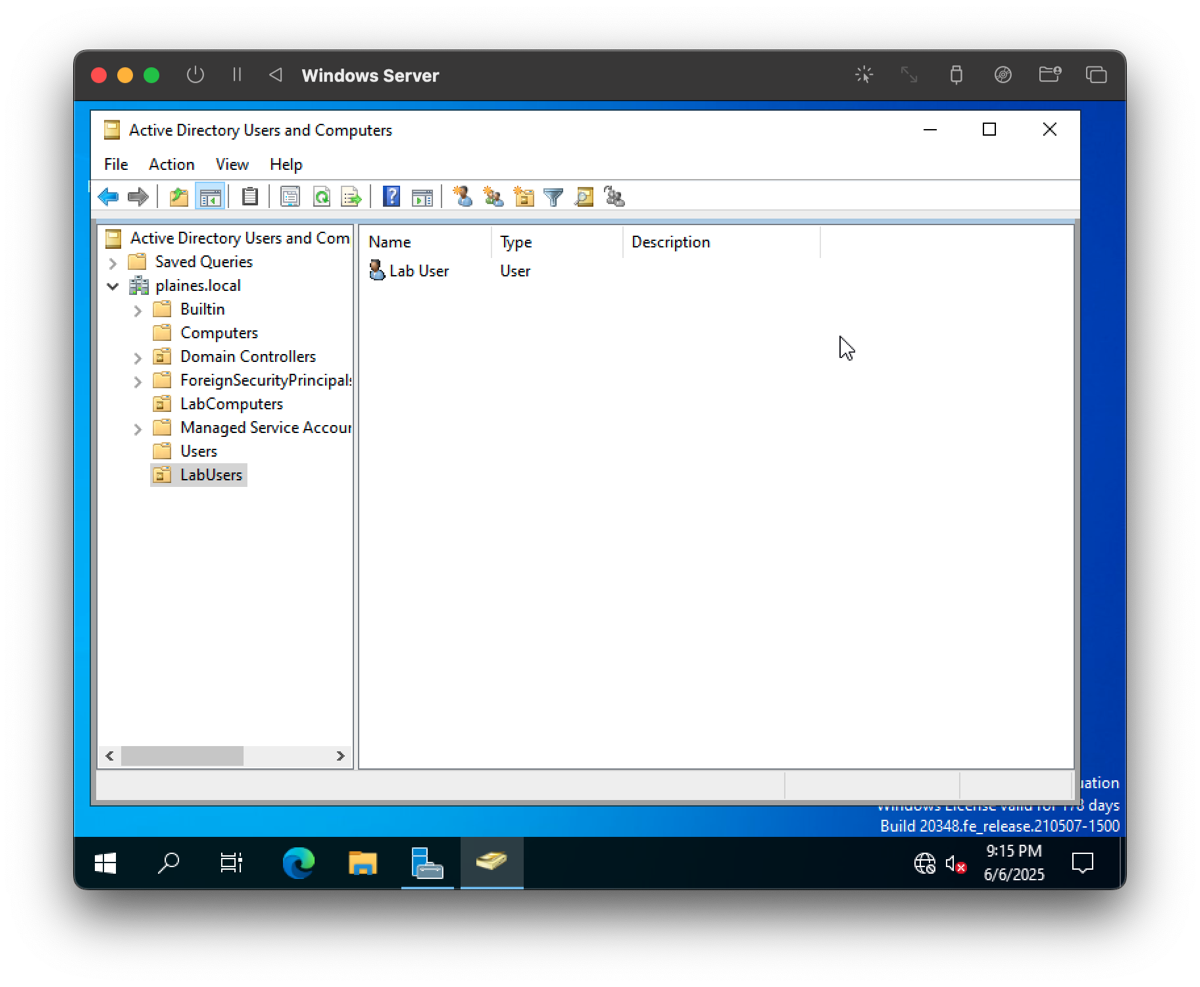Click the VM power icon in the title bar
Image resolution: width=1200 pixels, height=987 pixels.
[x=196, y=75]
